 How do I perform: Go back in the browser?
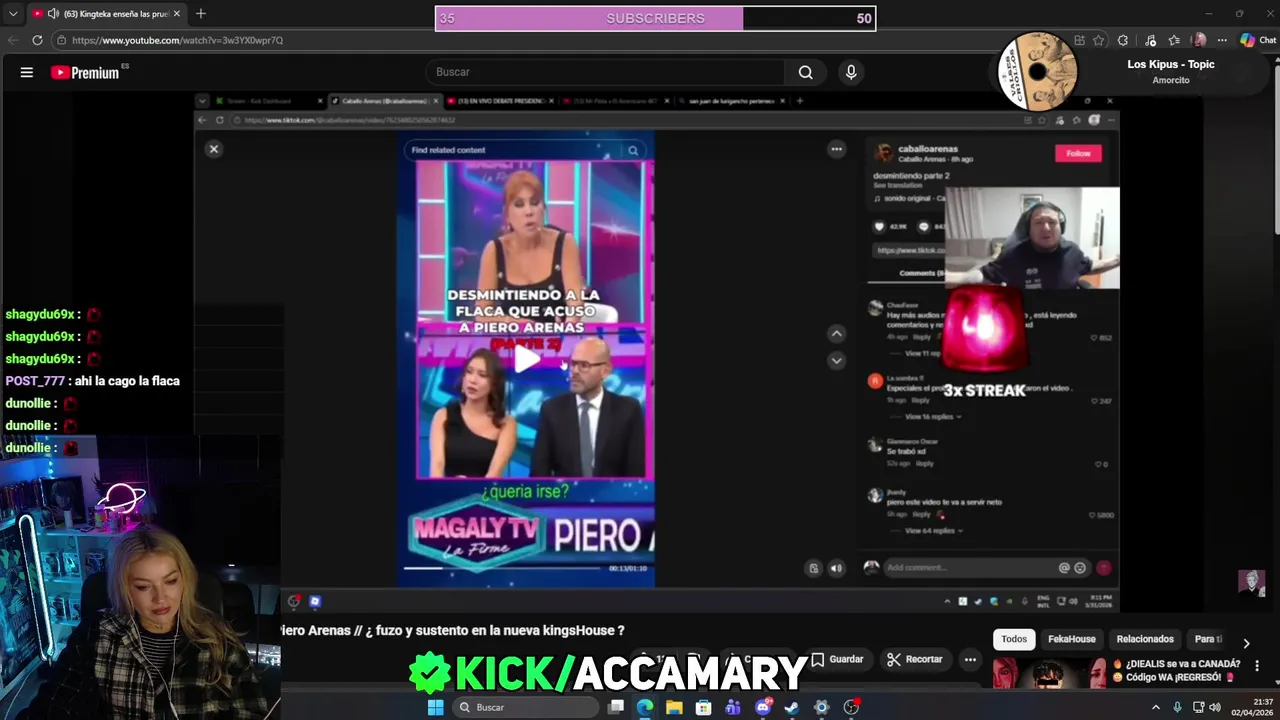coord(12,40)
